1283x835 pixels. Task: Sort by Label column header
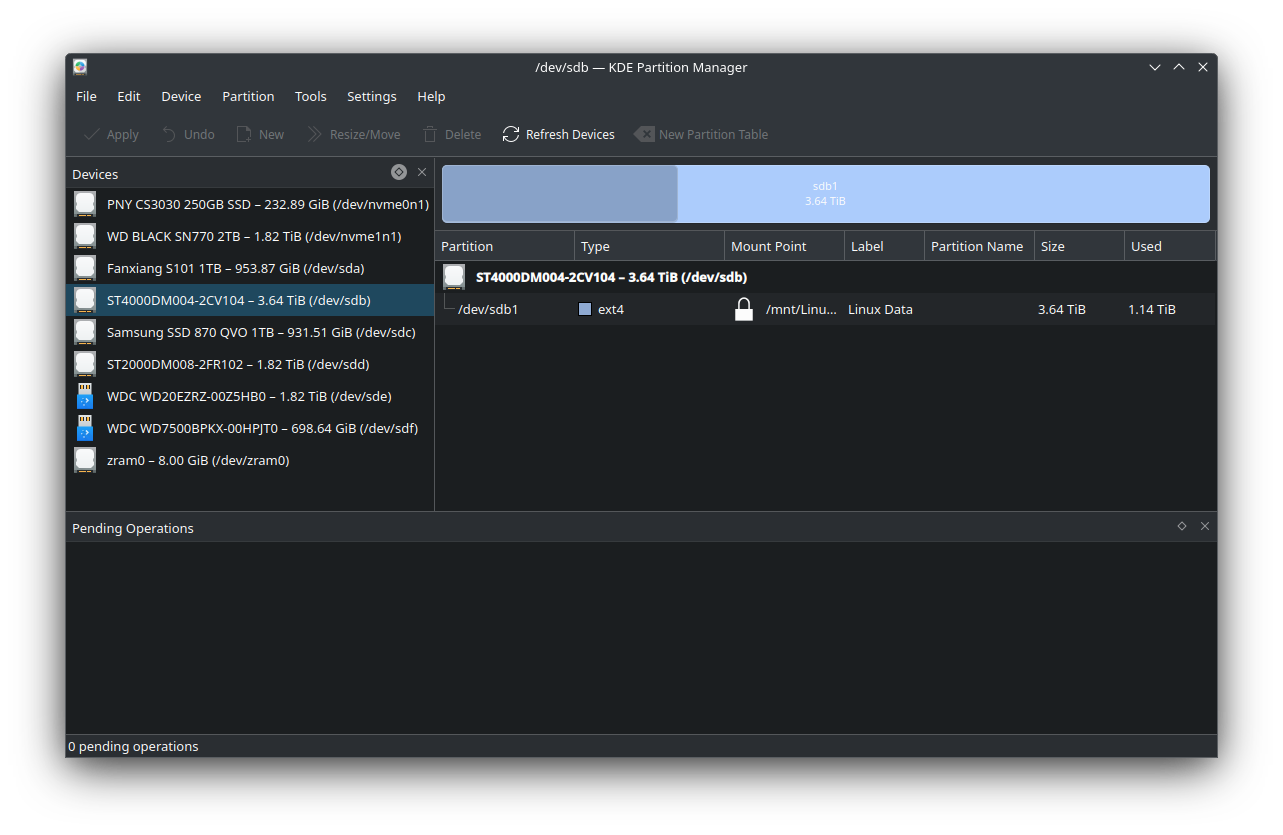point(885,246)
